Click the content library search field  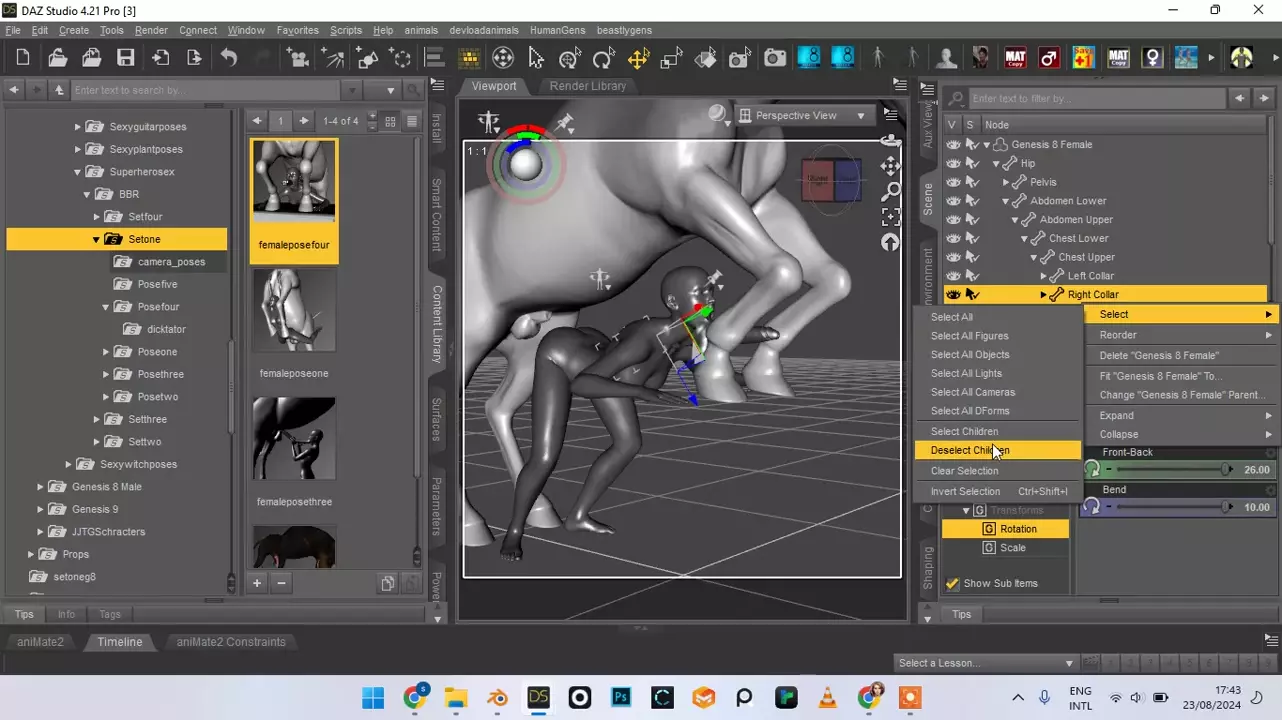tap(205, 90)
